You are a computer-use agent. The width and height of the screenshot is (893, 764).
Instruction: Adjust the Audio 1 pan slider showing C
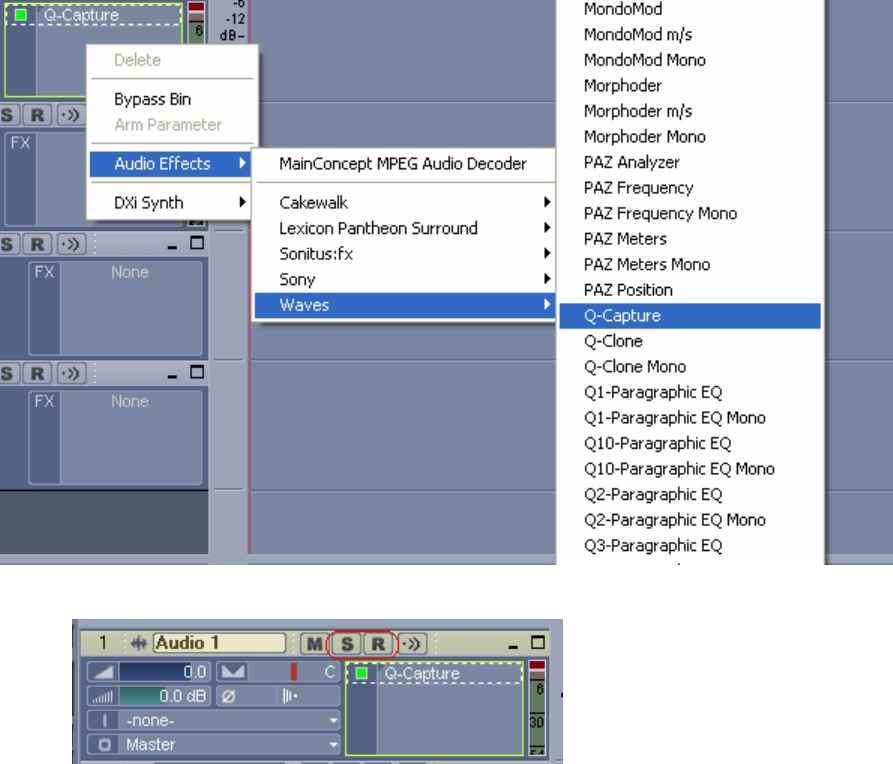point(293,672)
